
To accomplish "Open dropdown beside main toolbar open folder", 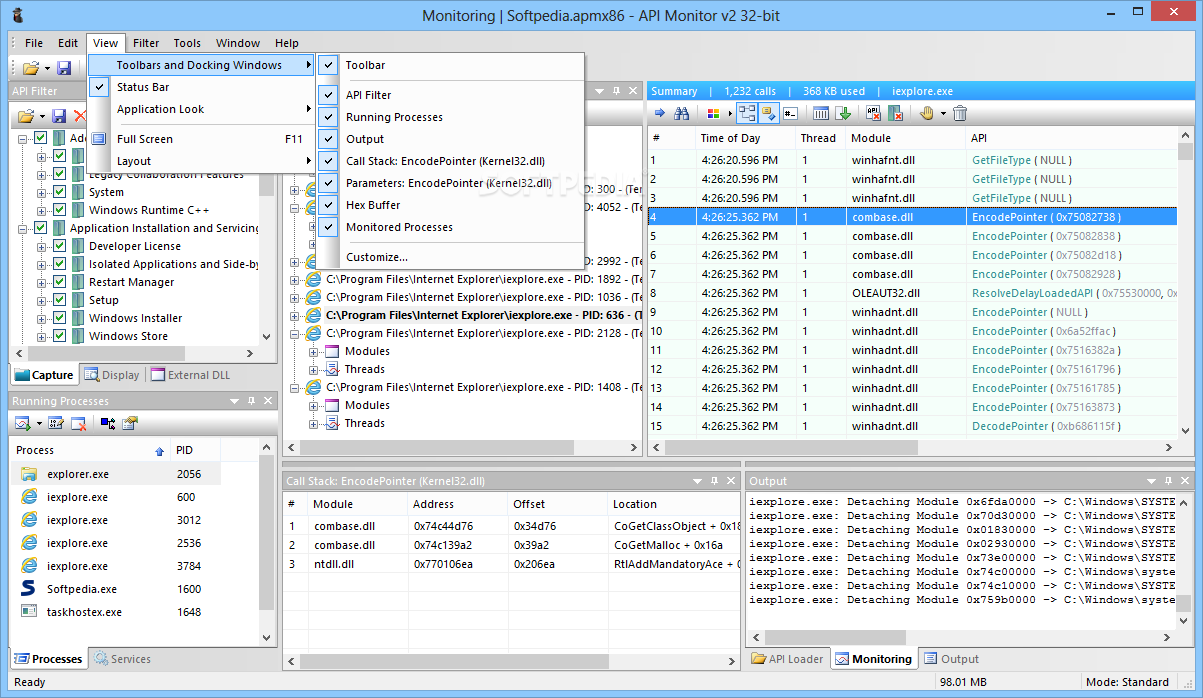I will (x=46, y=68).
